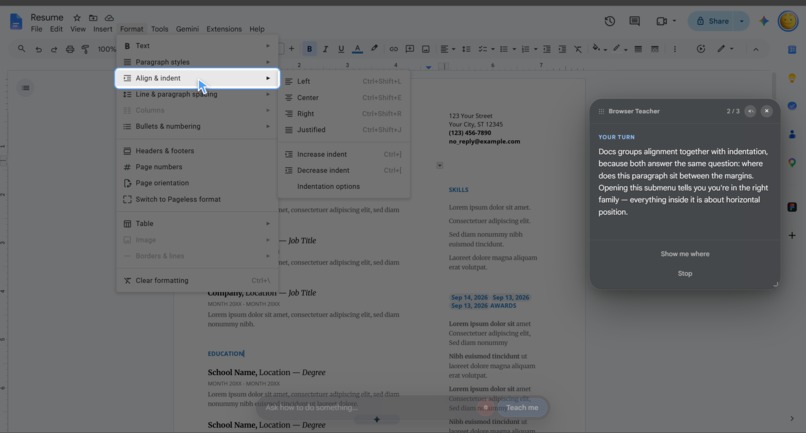The width and height of the screenshot is (806, 433).
Task: Toggle italic formatting button
Action: 325,49
